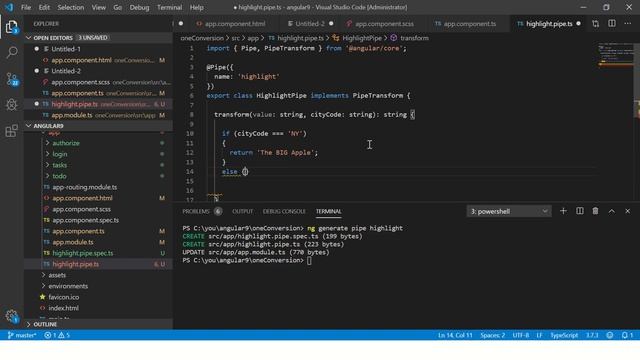Collapse the Open Editors section
The width and height of the screenshot is (640, 360).
(x=98, y=38)
